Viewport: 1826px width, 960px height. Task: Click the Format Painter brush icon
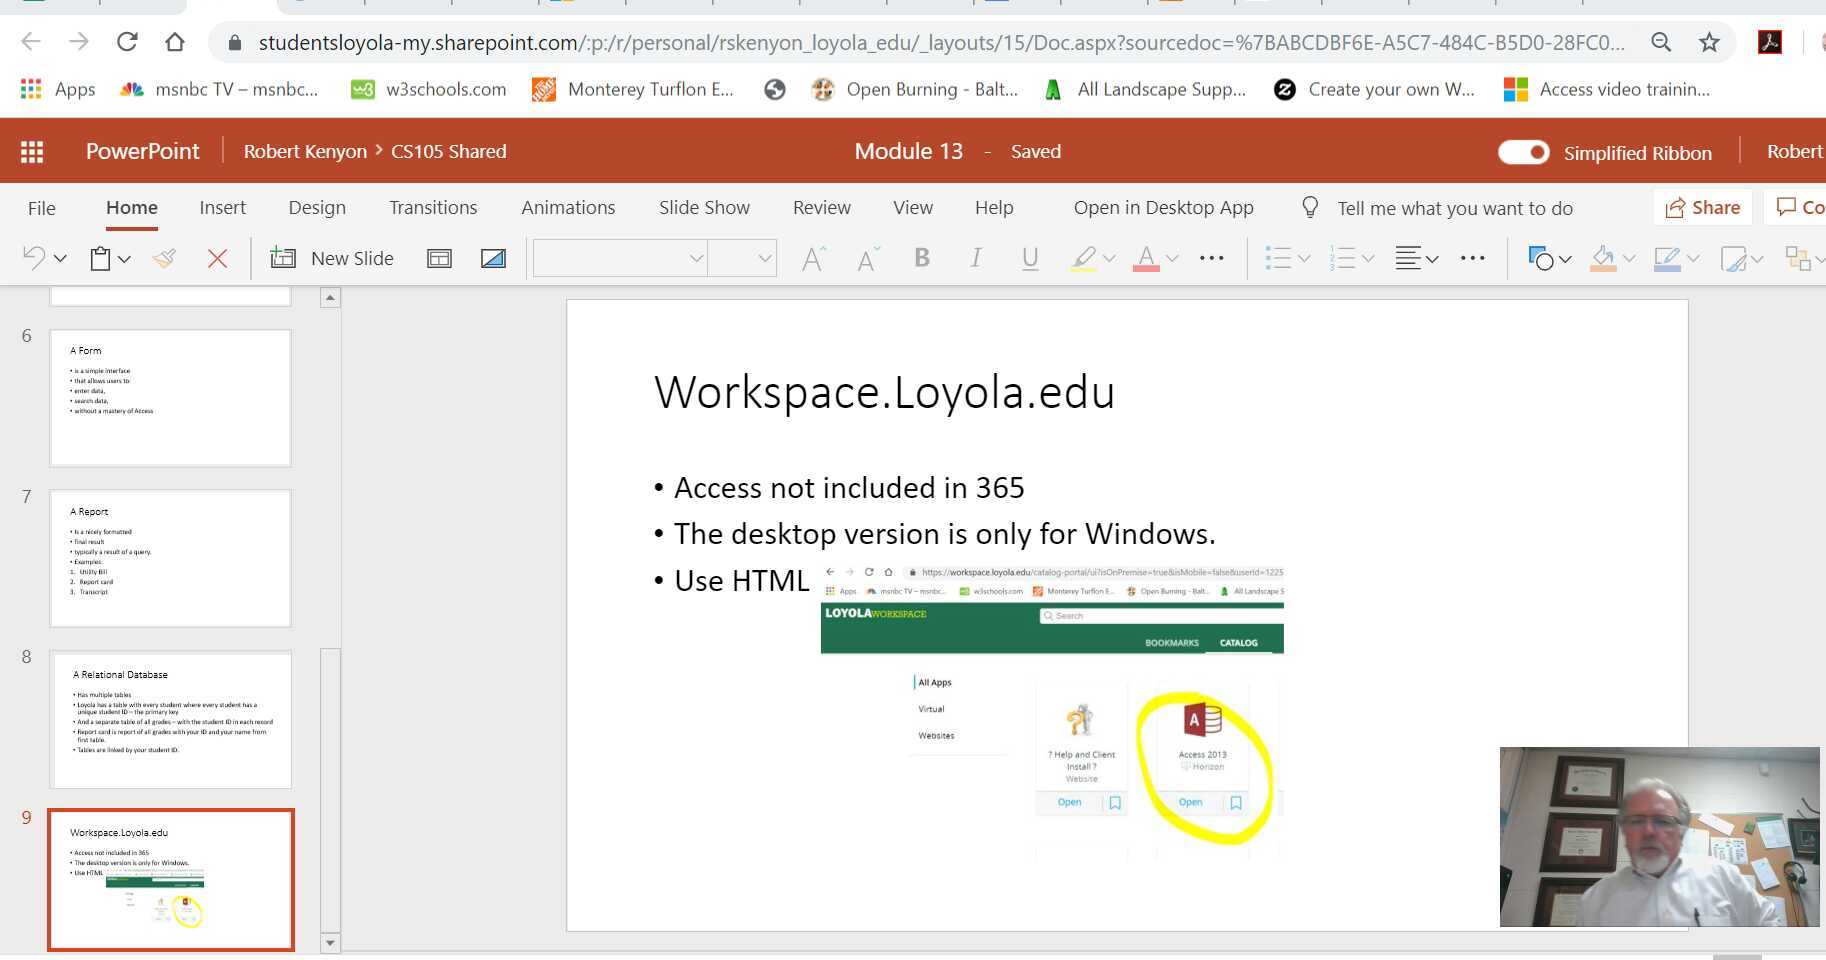point(165,258)
